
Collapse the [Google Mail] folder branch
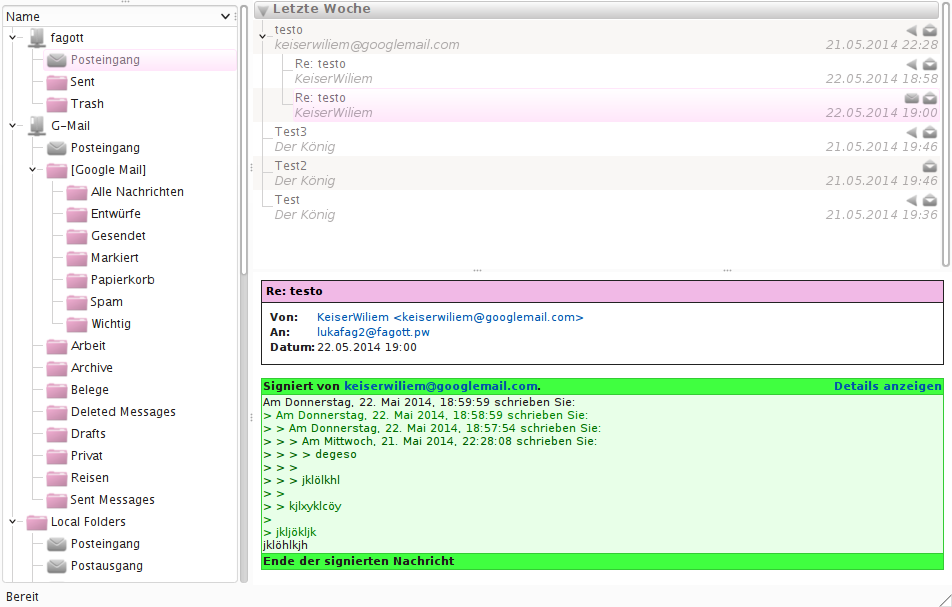pyautogui.click(x=32, y=170)
